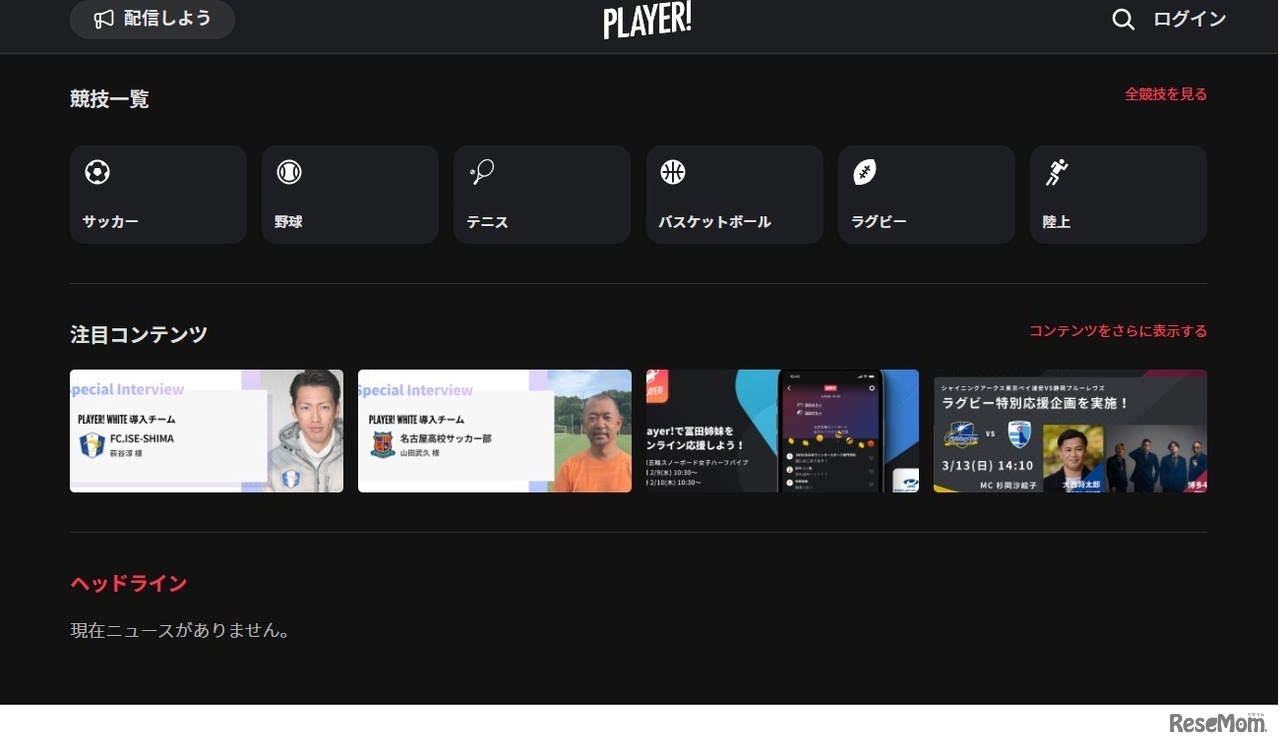The height and width of the screenshot is (746, 1280).
Task: Select the バスケットボール sport card
Action: click(735, 194)
